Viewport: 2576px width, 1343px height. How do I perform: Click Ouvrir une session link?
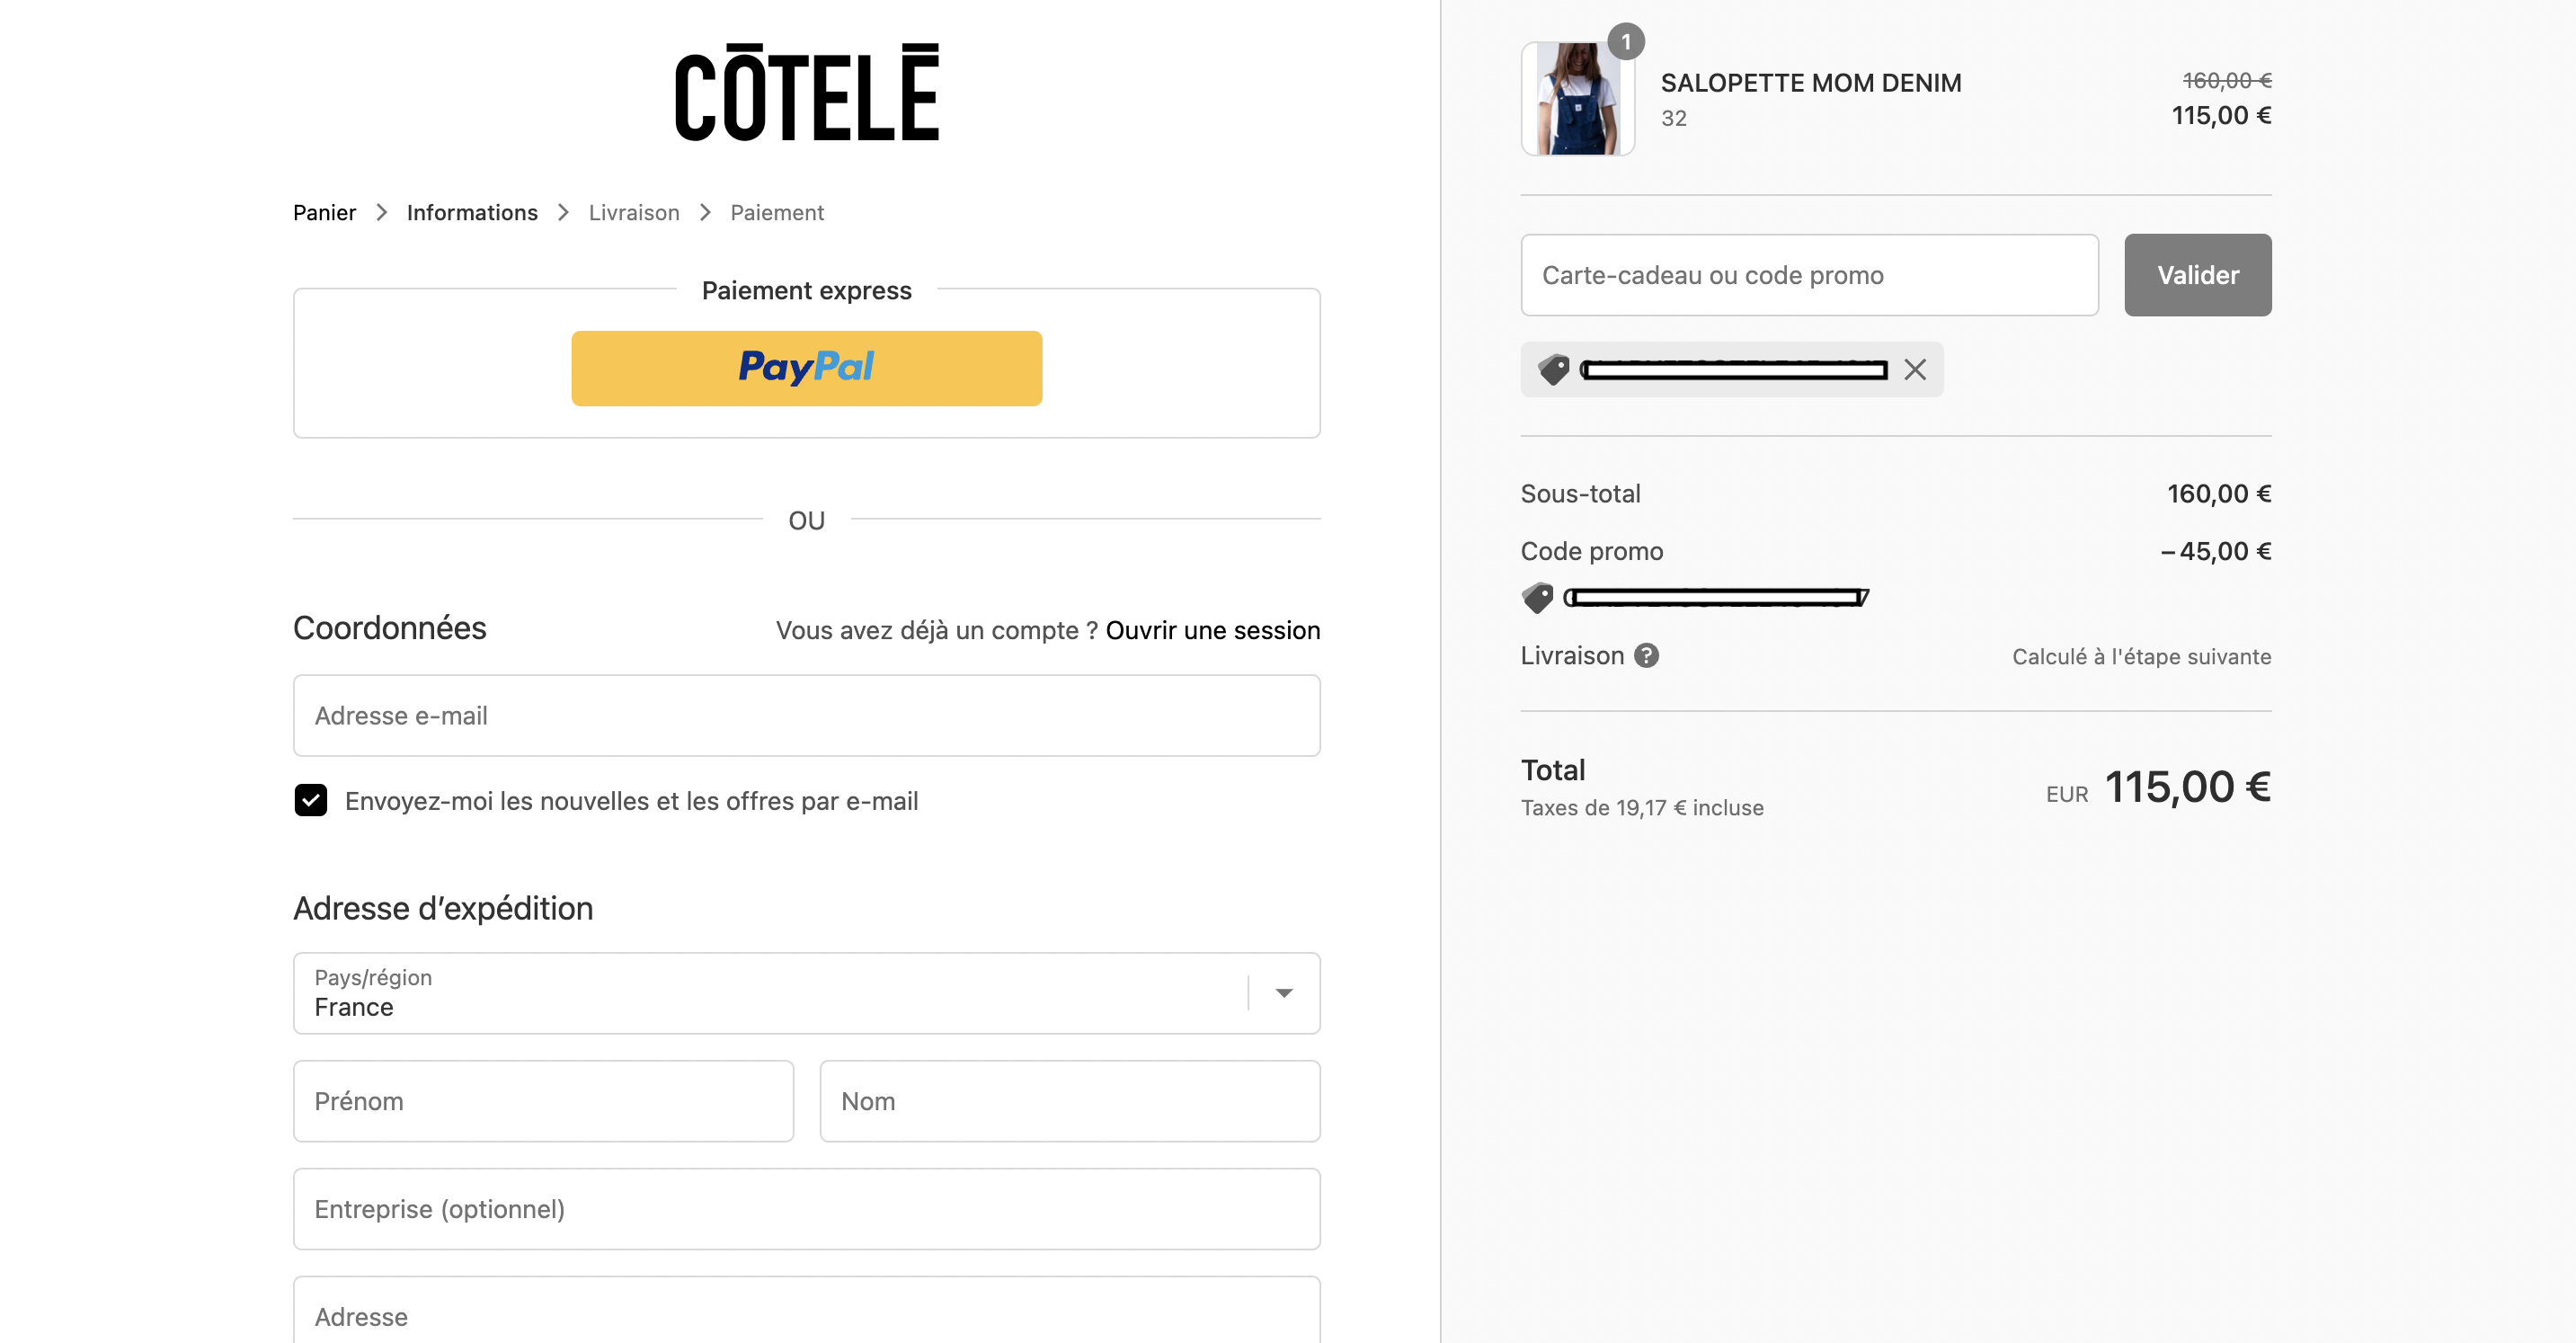[x=1212, y=630]
